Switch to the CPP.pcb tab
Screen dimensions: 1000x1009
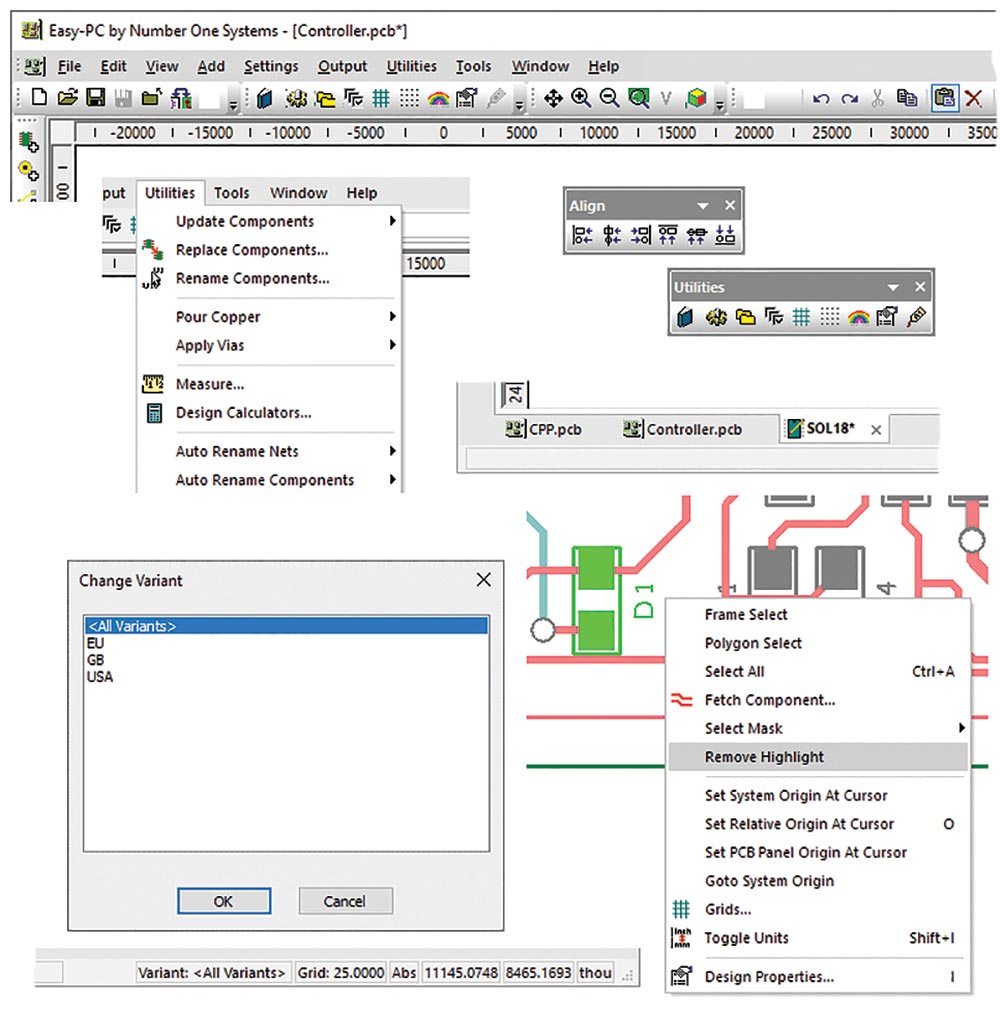[x=544, y=429]
